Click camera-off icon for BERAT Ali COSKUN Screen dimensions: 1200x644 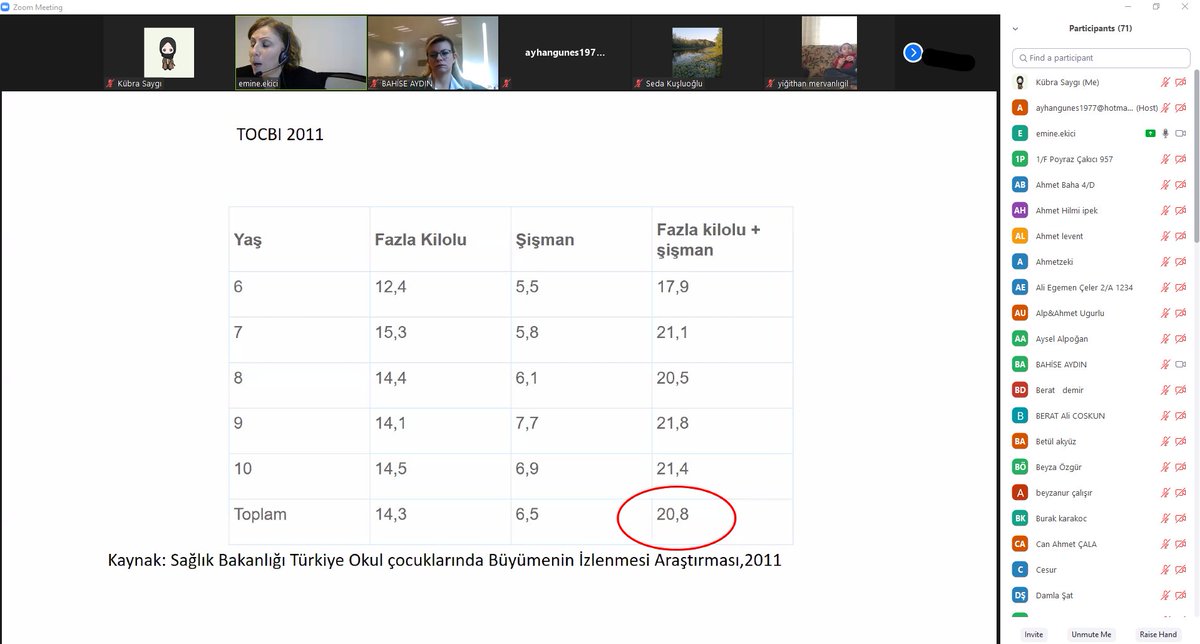1181,415
